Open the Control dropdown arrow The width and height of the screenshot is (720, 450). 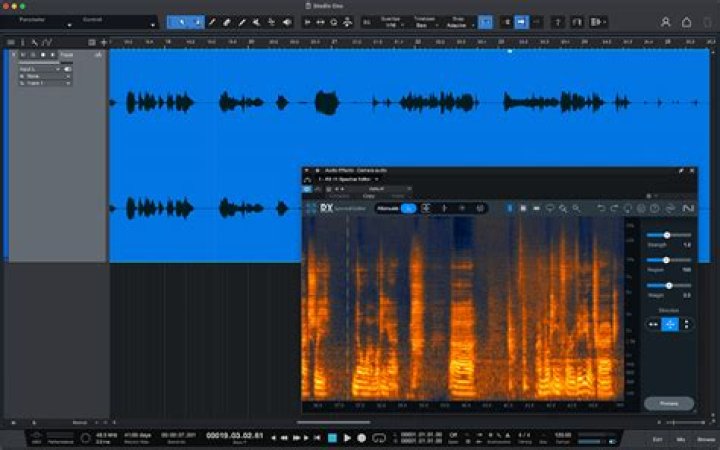152,25
